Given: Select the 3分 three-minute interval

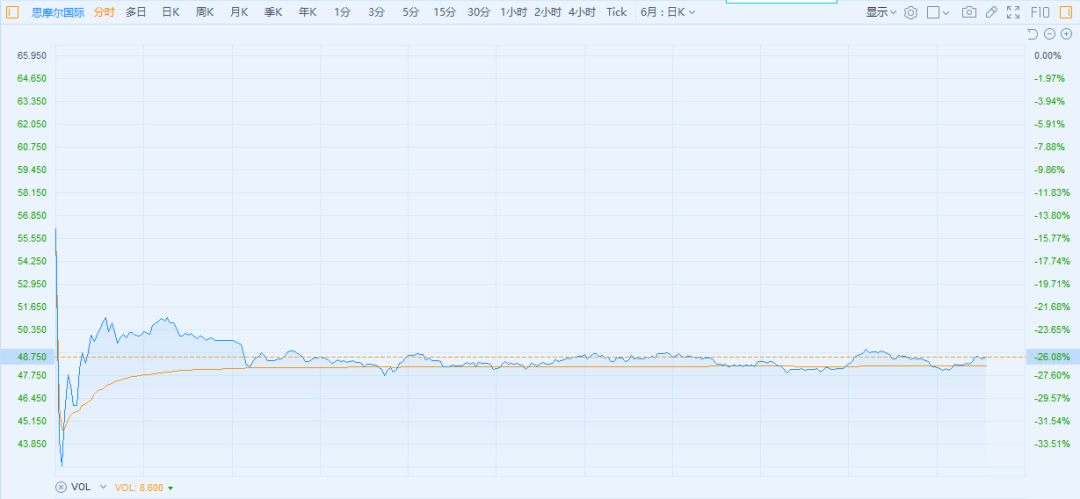Looking at the screenshot, I should [x=376, y=12].
